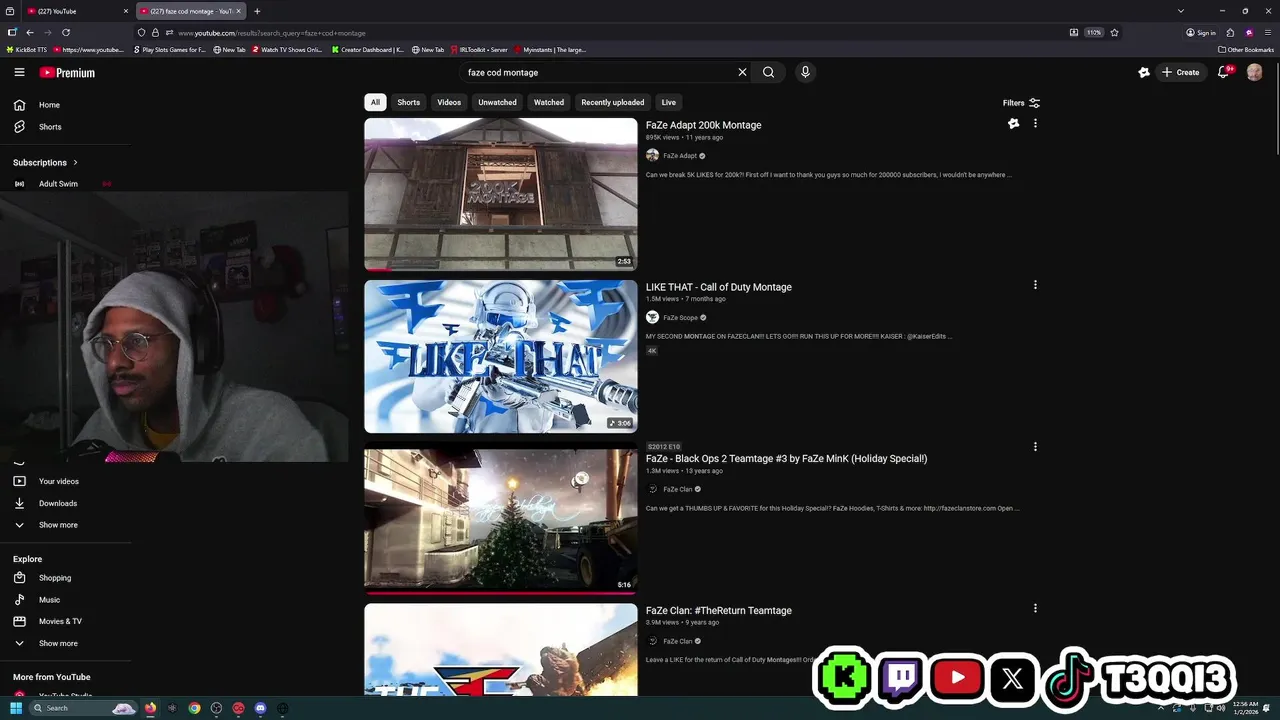Select the Watched filter chip
Screen dimensions: 1280x720
coord(549,102)
